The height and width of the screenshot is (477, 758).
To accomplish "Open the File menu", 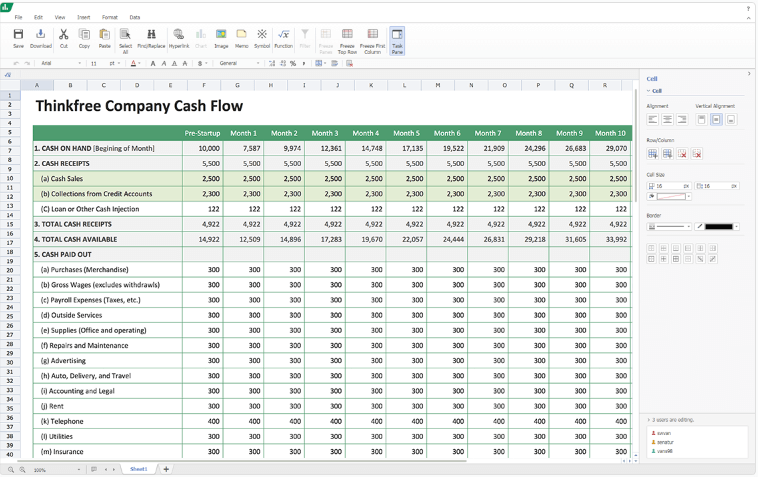I will (18, 17).
